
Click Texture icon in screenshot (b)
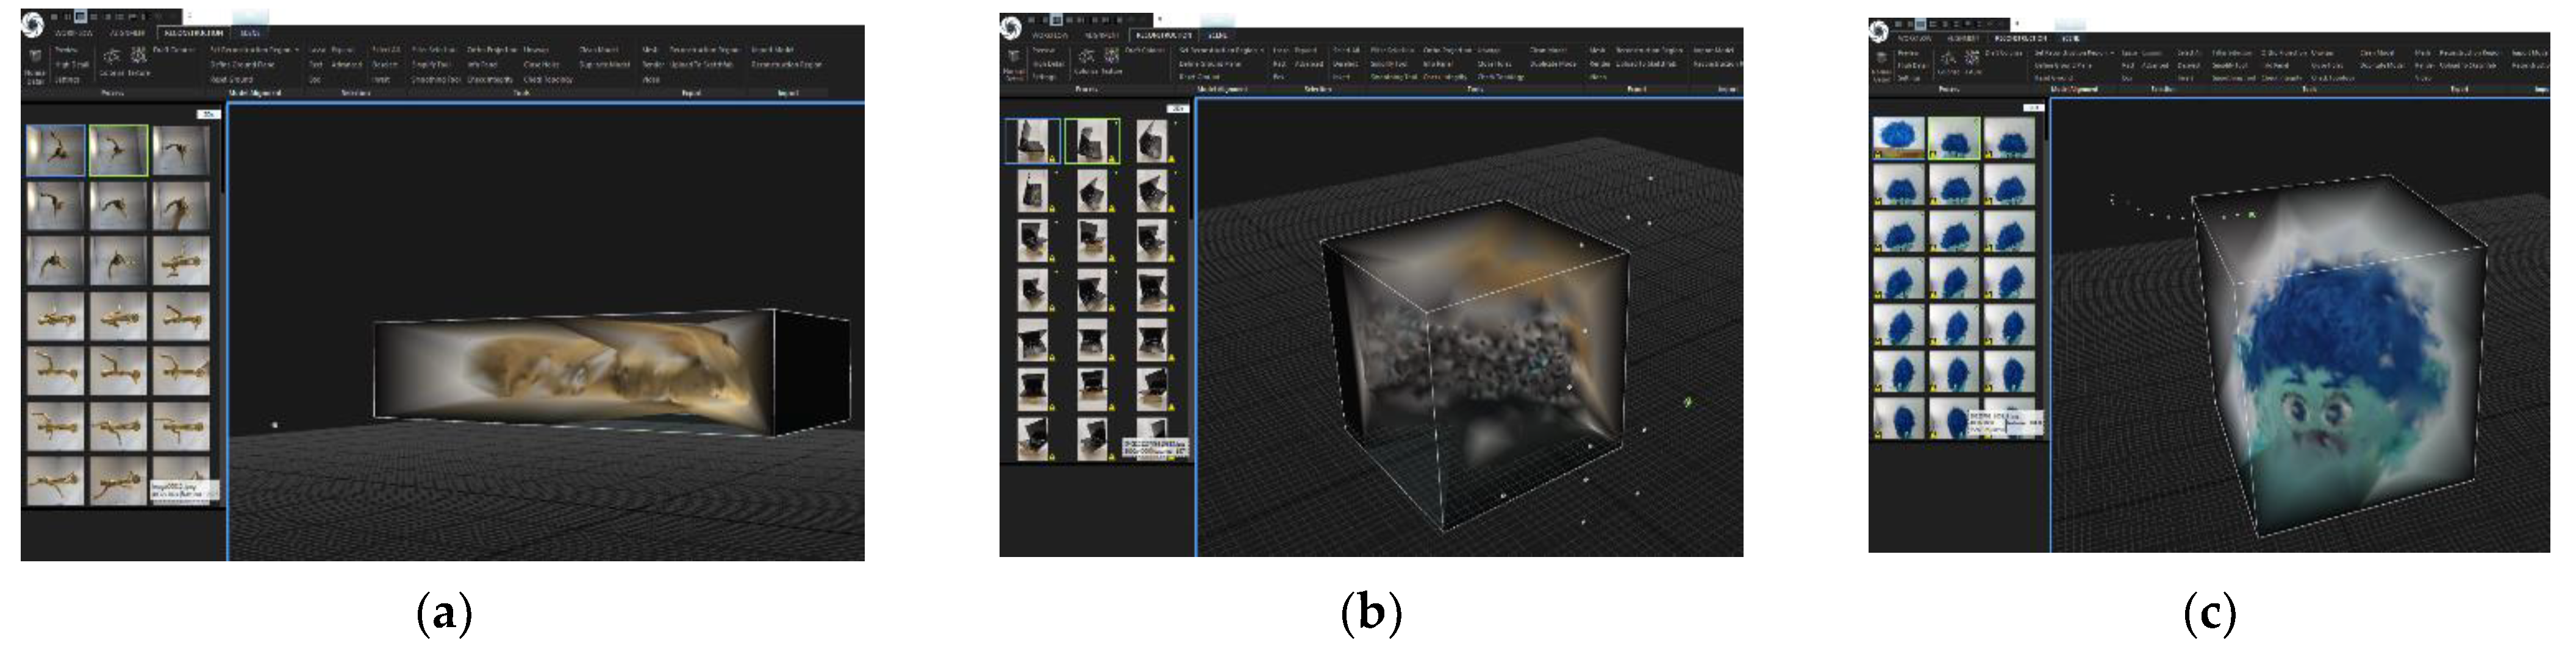[x=1112, y=56]
